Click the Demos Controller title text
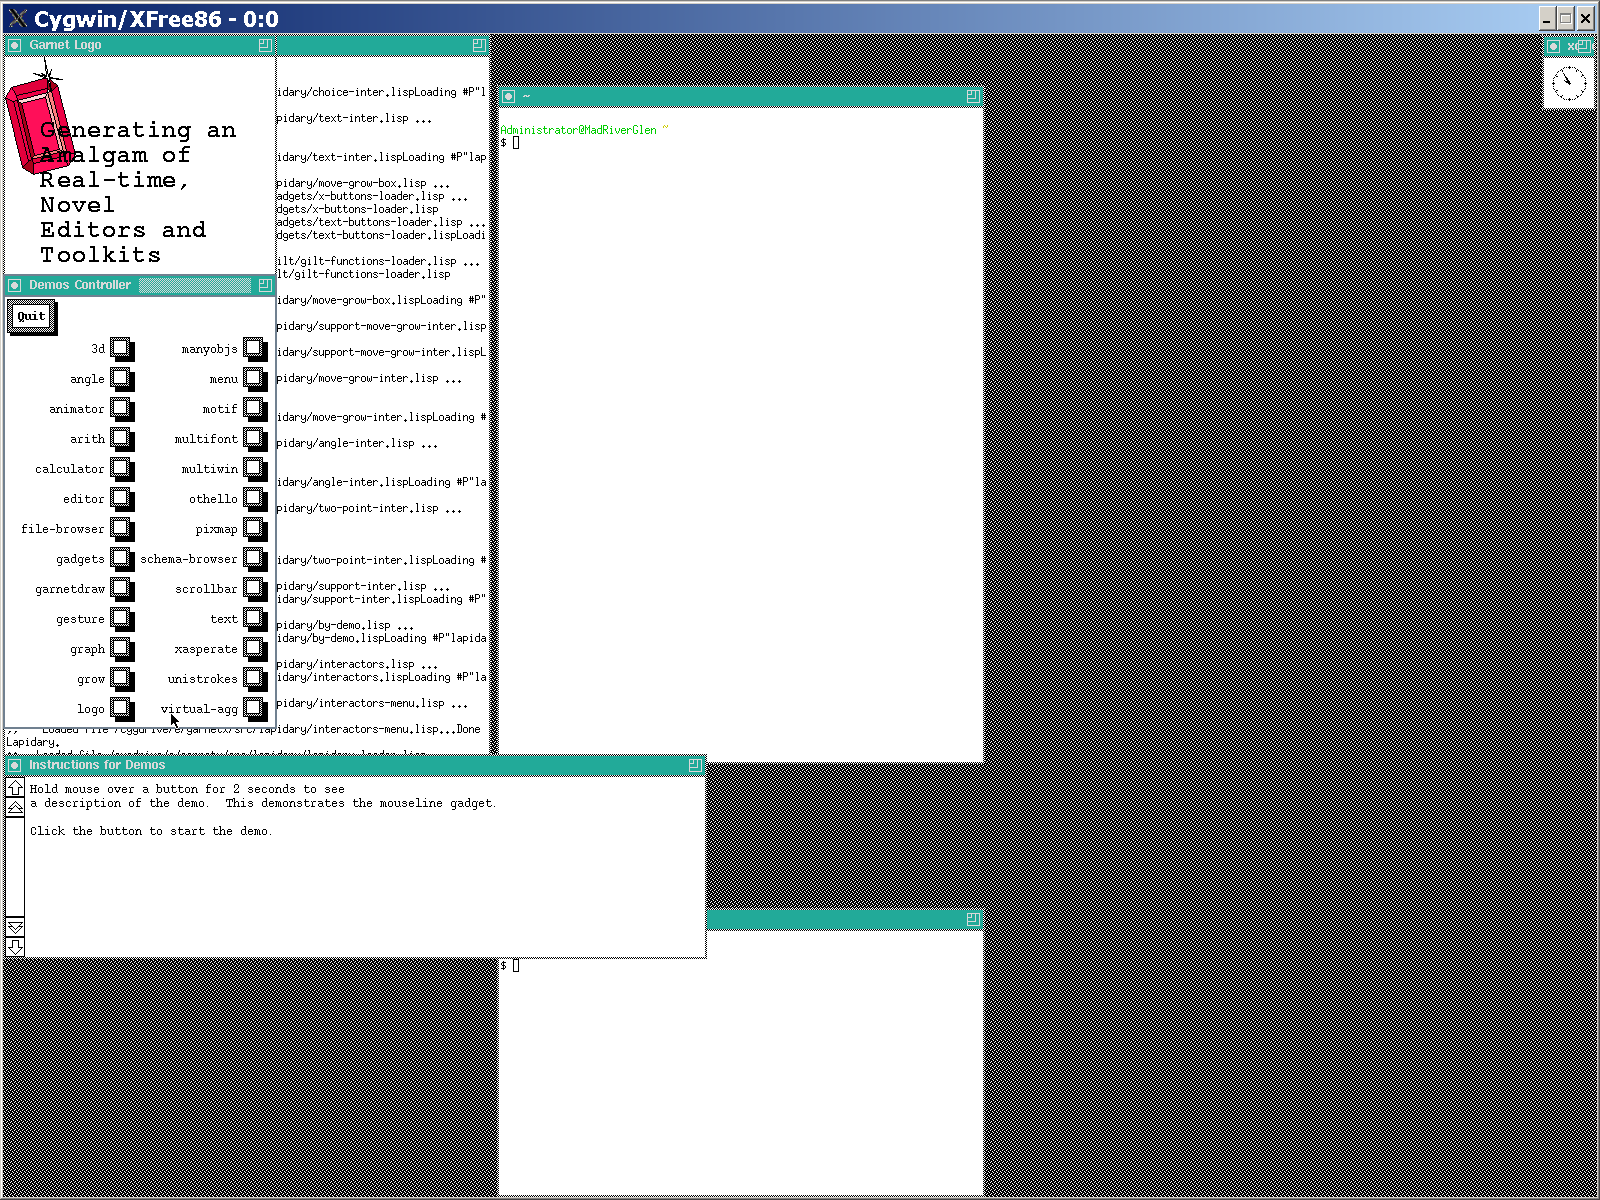Viewport: 1600px width, 1200px height. click(80, 285)
